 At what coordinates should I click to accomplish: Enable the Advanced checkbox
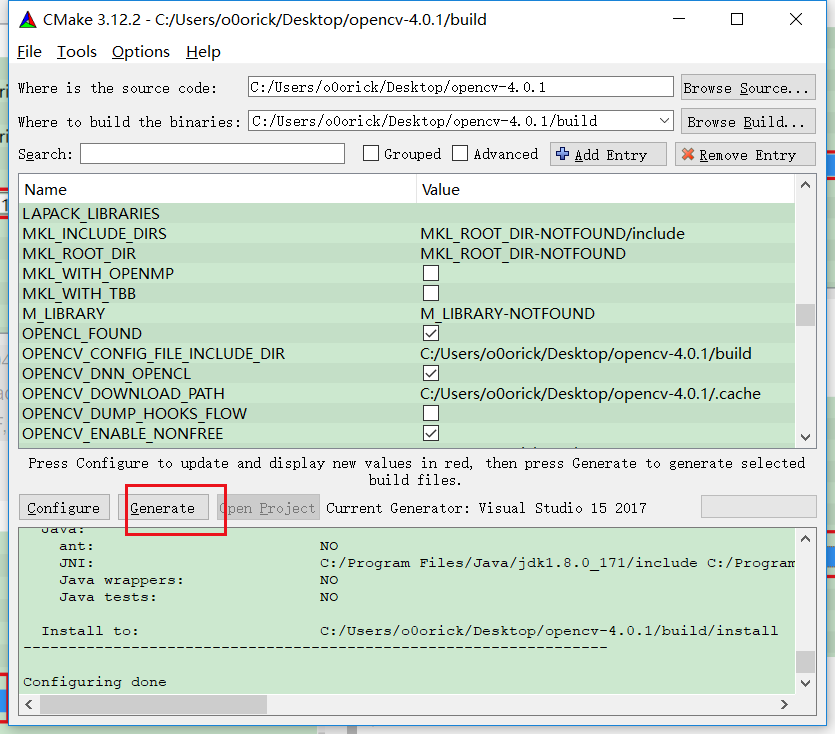(x=460, y=153)
